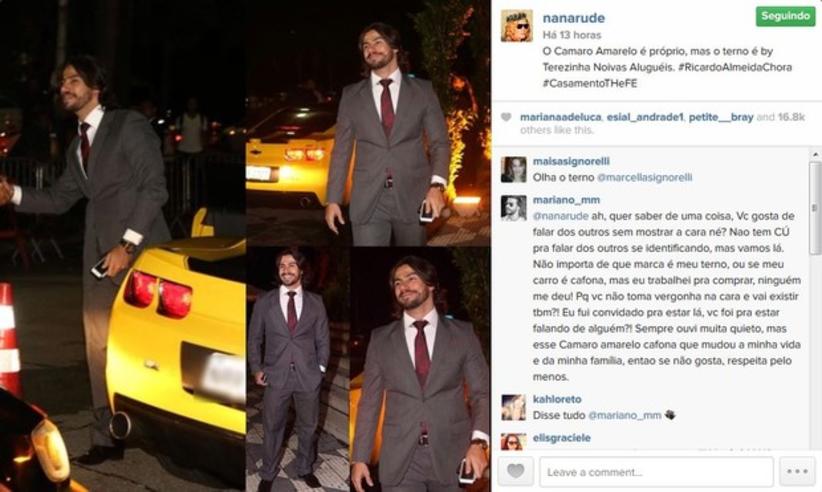The width and height of the screenshot is (822, 492).
Task: Click maisasignorelli commenter avatar
Action: click(513, 169)
